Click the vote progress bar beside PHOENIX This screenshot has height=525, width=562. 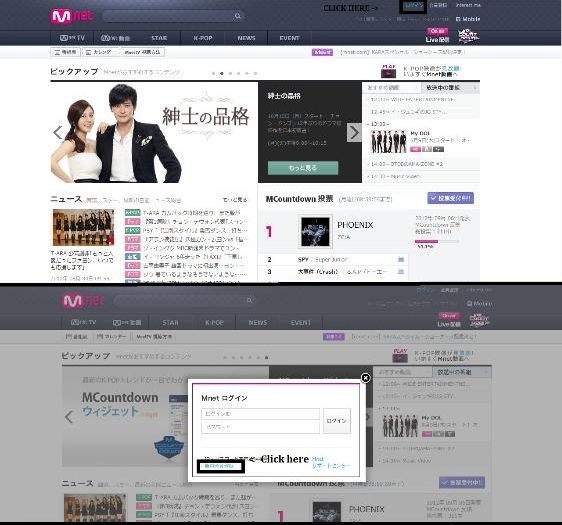[437, 241]
